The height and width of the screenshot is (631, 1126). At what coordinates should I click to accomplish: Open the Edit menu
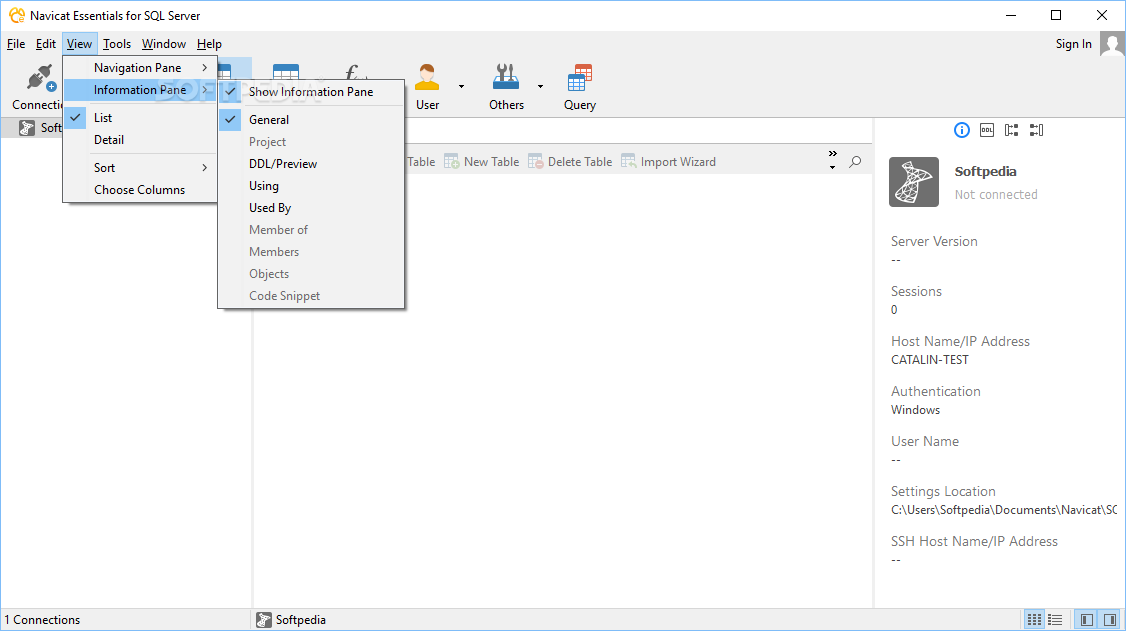coord(46,44)
